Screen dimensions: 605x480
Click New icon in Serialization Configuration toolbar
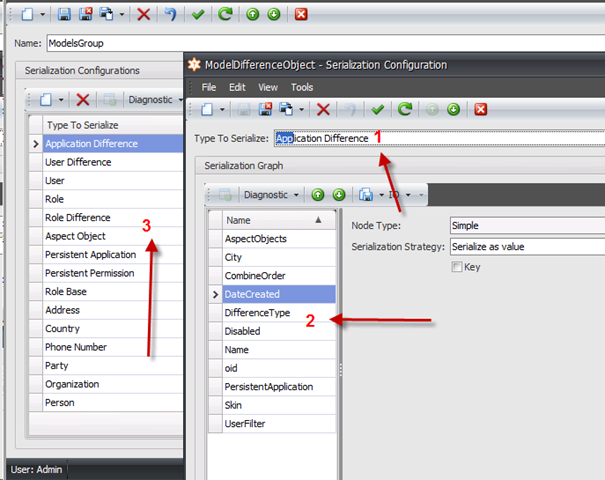(x=207, y=110)
